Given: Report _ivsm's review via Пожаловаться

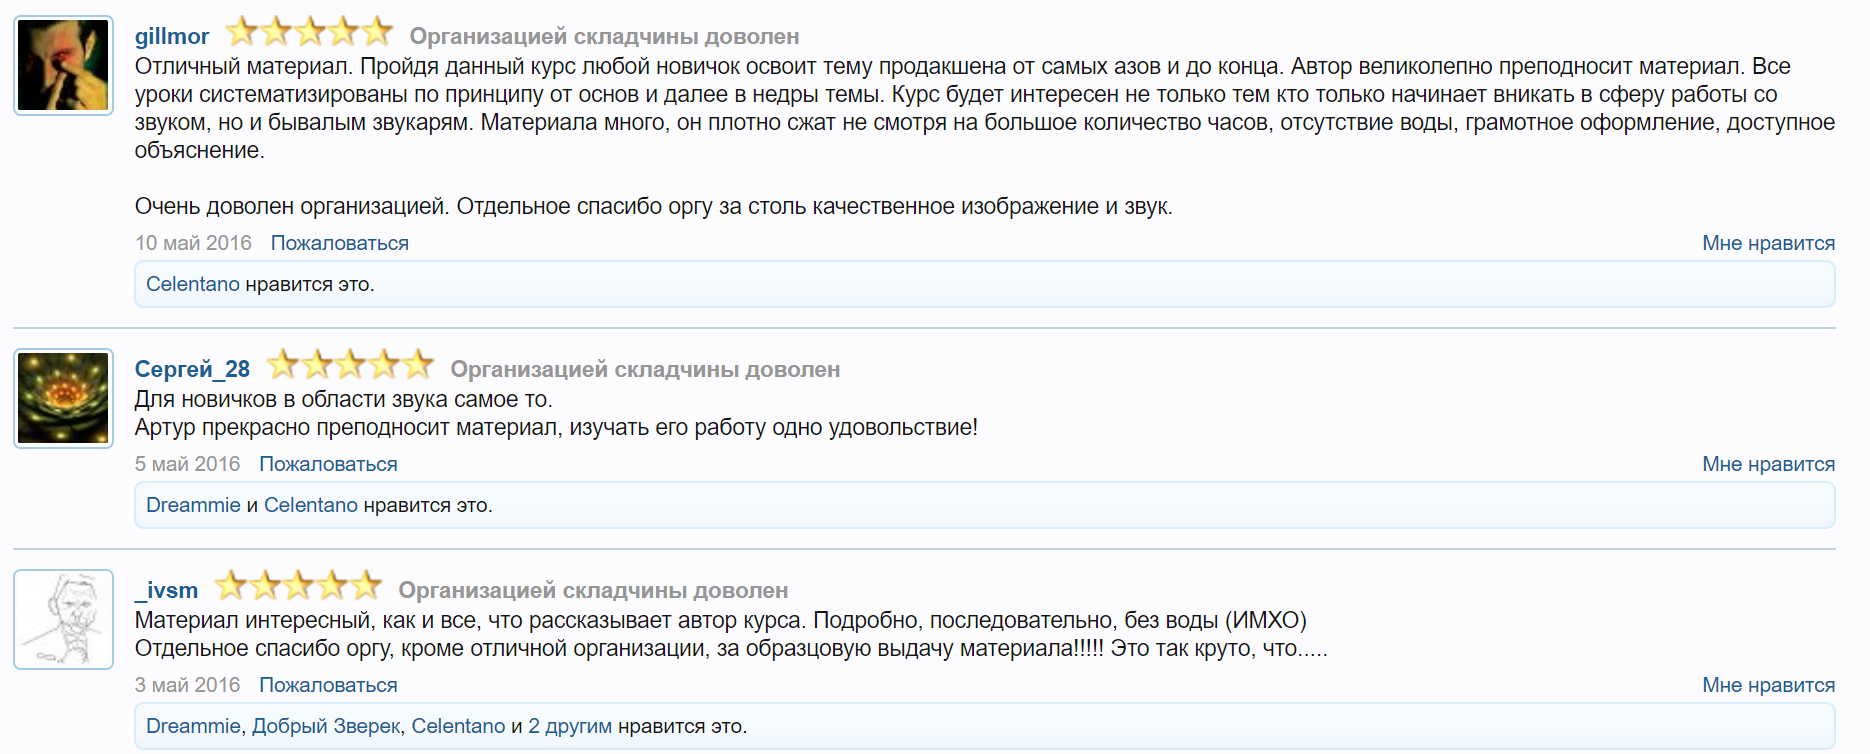Looking at the screenshot, I should click(327, 685).
